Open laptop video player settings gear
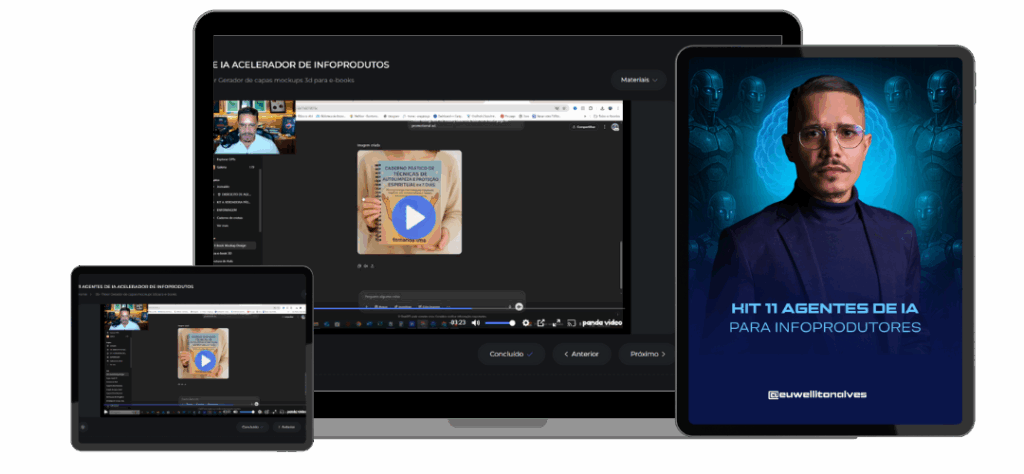Image resolution: width=1024 pixels, height=474 pixels. click(526, 323)
